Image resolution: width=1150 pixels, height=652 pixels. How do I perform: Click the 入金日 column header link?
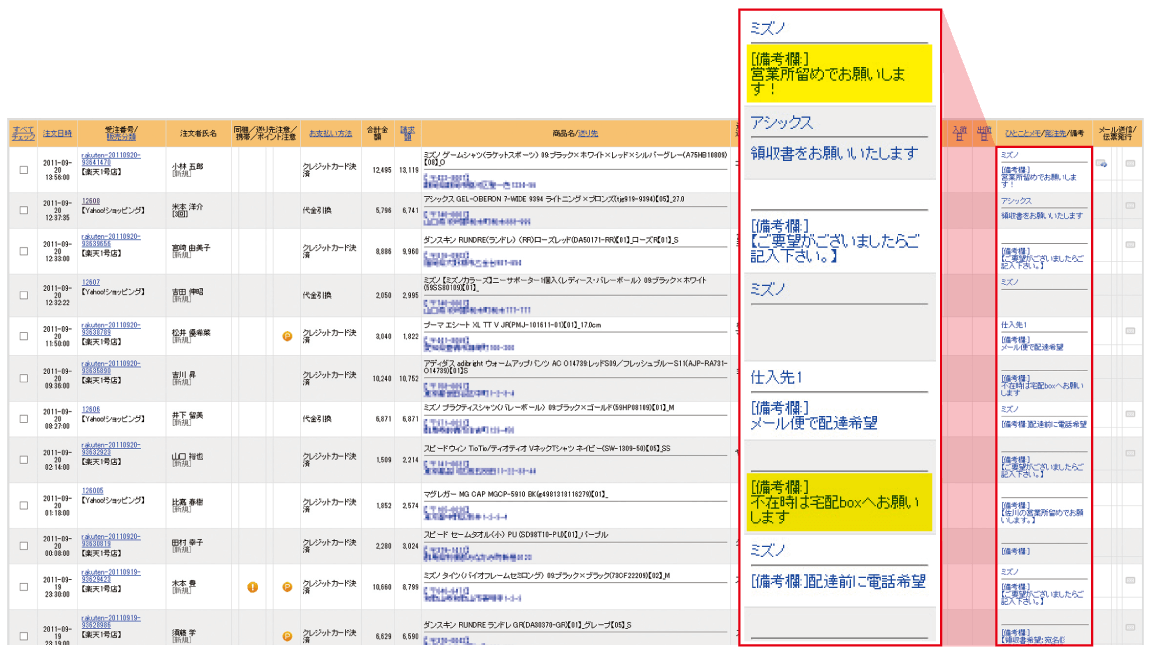(959, 133)
